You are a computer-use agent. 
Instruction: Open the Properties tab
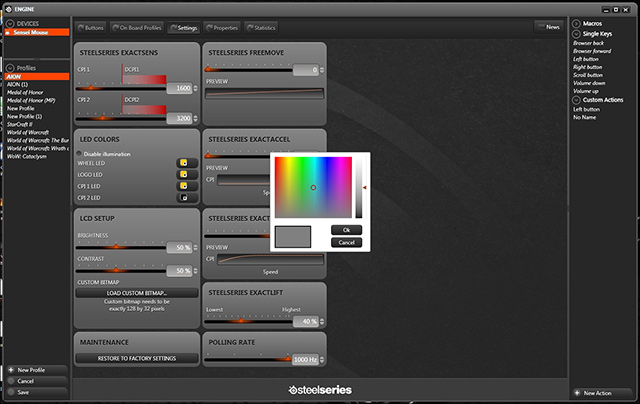click(x=222, y=28)
